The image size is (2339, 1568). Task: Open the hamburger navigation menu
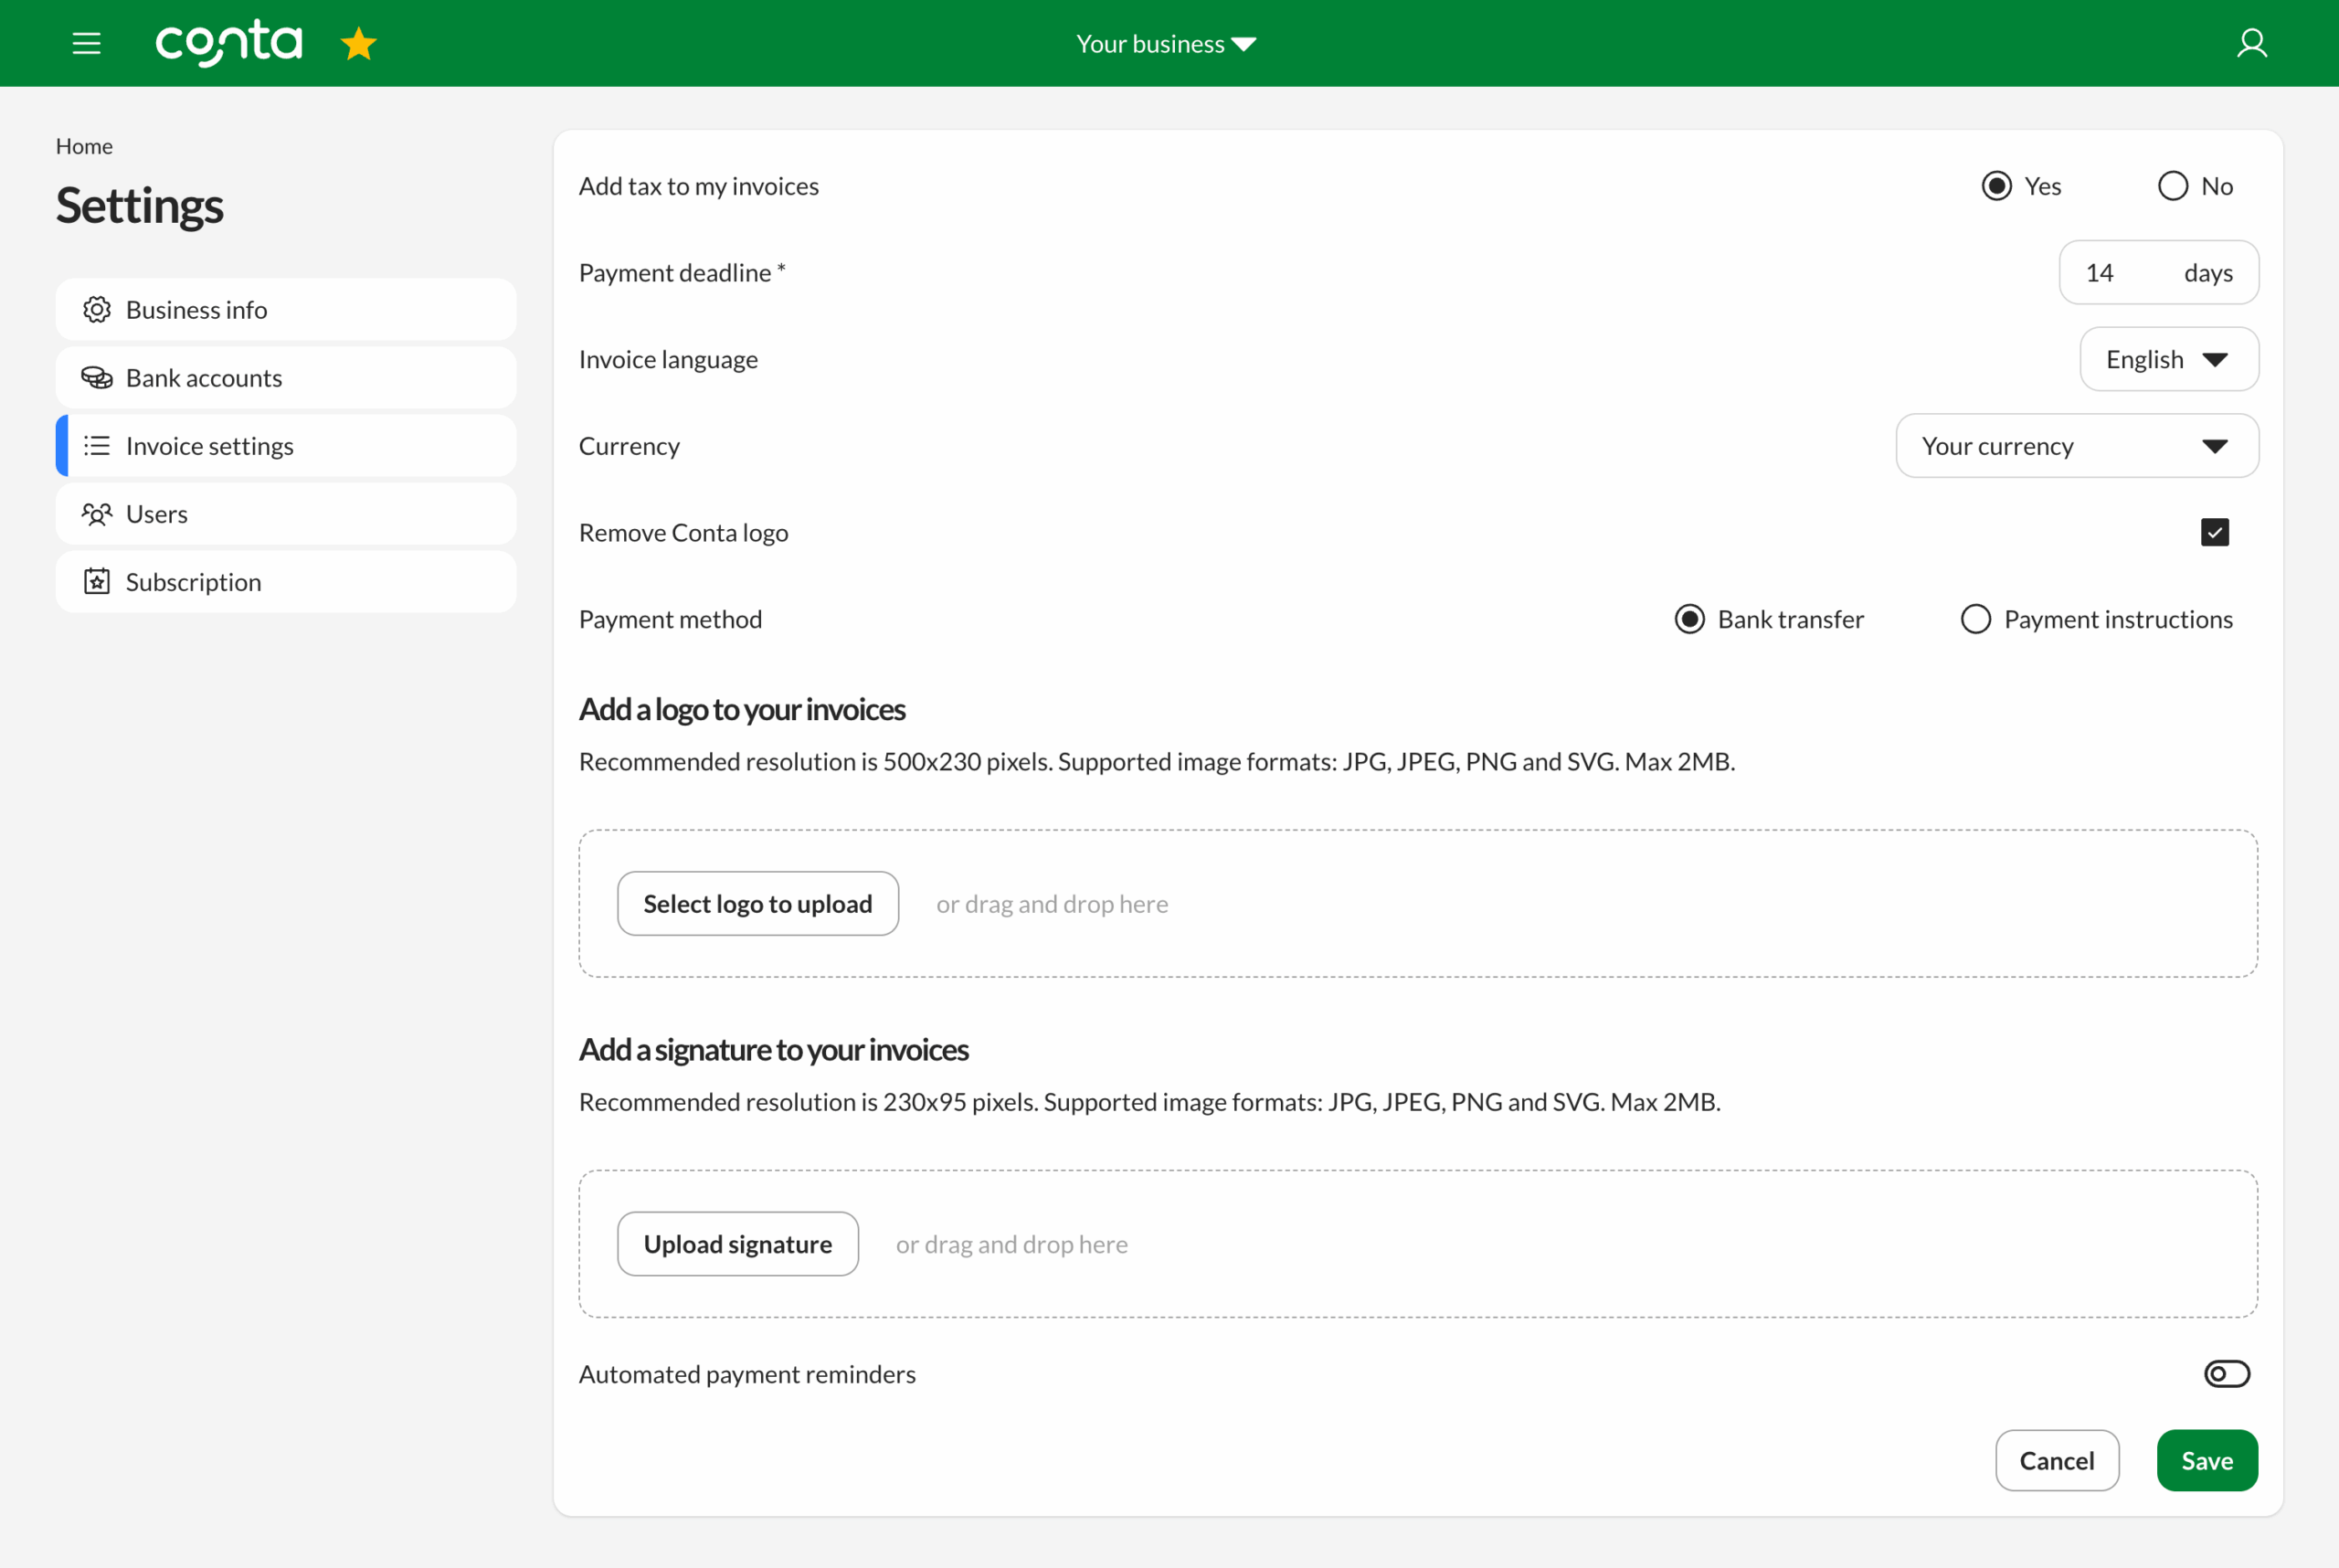coord(86,43)
